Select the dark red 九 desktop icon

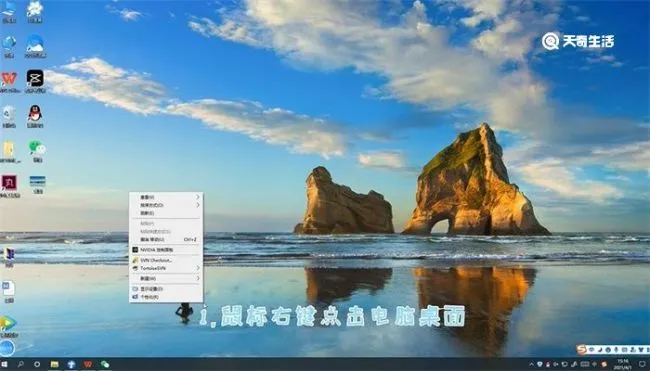[x=9, y=186]
